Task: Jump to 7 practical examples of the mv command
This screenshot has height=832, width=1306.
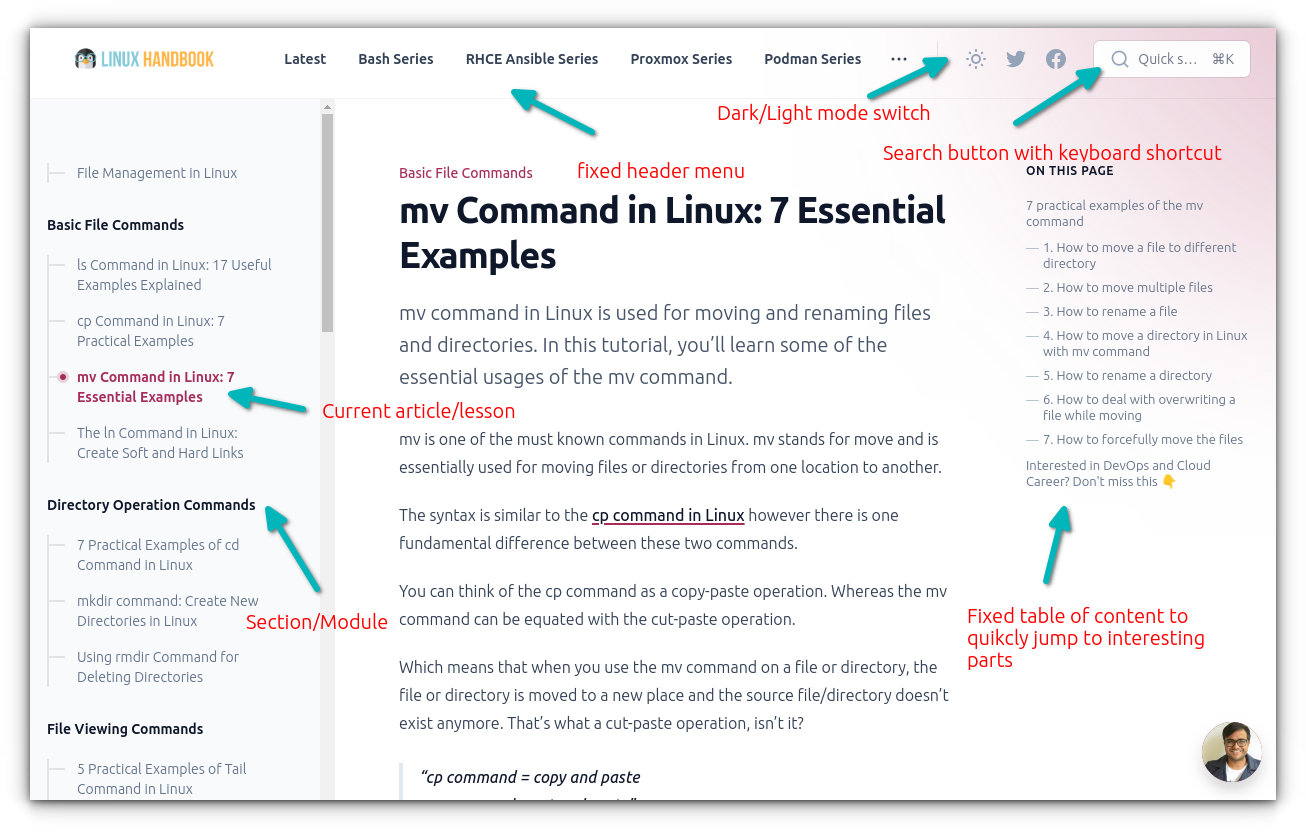Action: (1114, 213)
